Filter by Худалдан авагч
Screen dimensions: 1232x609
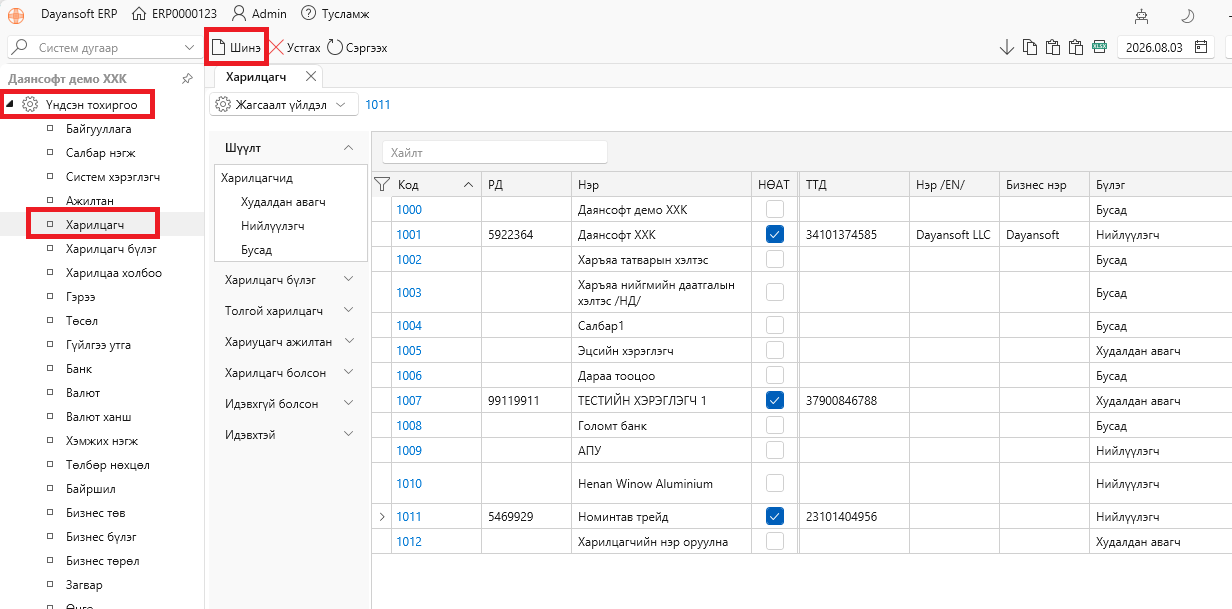[283, 202]
